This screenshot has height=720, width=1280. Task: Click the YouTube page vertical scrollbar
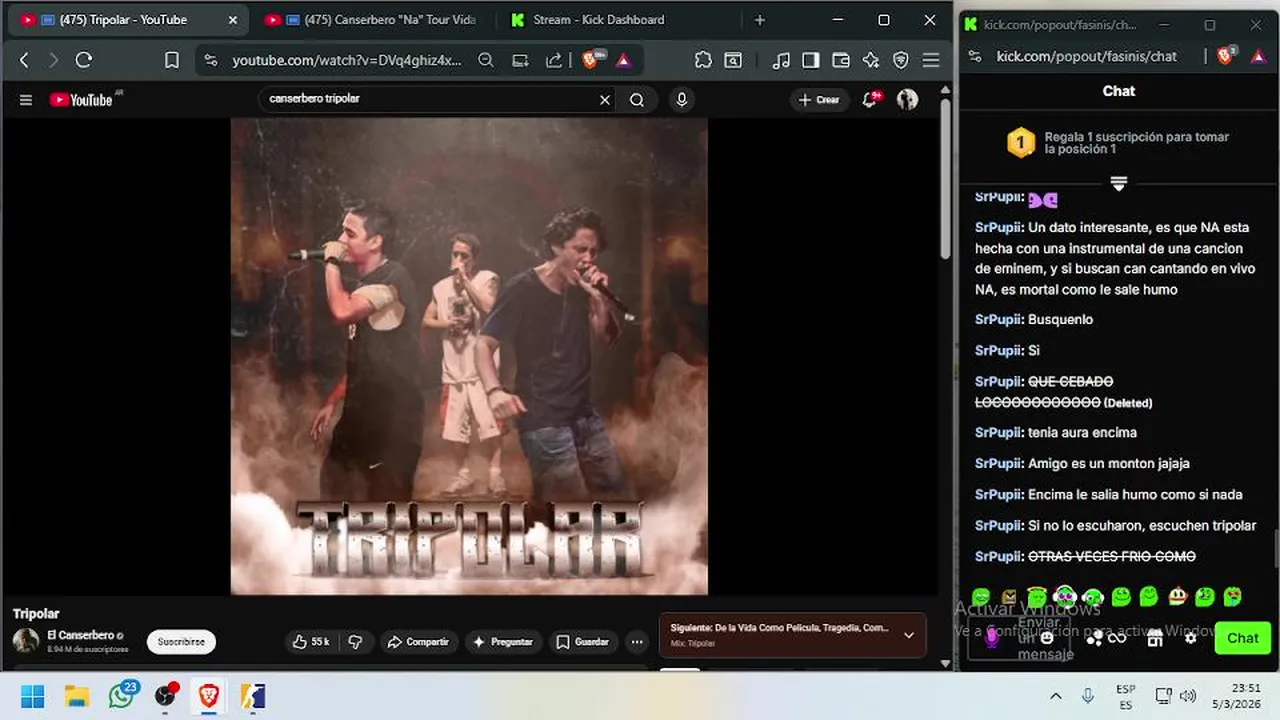pyautogui.click(x=946, y=178)
